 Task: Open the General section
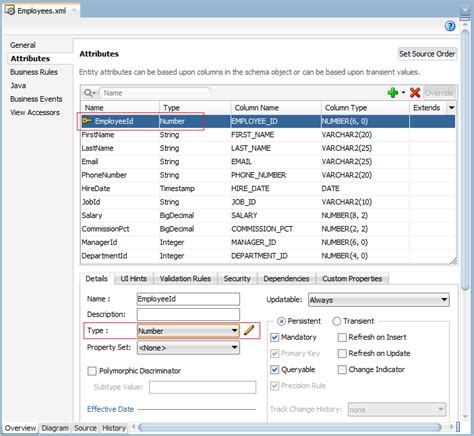[x=23, y=45]
